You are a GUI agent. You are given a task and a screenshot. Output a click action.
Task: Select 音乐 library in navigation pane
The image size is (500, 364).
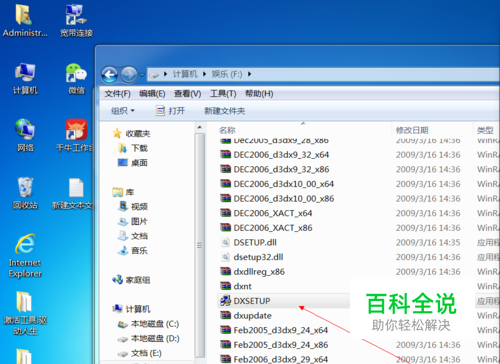(x=133, y=251)
